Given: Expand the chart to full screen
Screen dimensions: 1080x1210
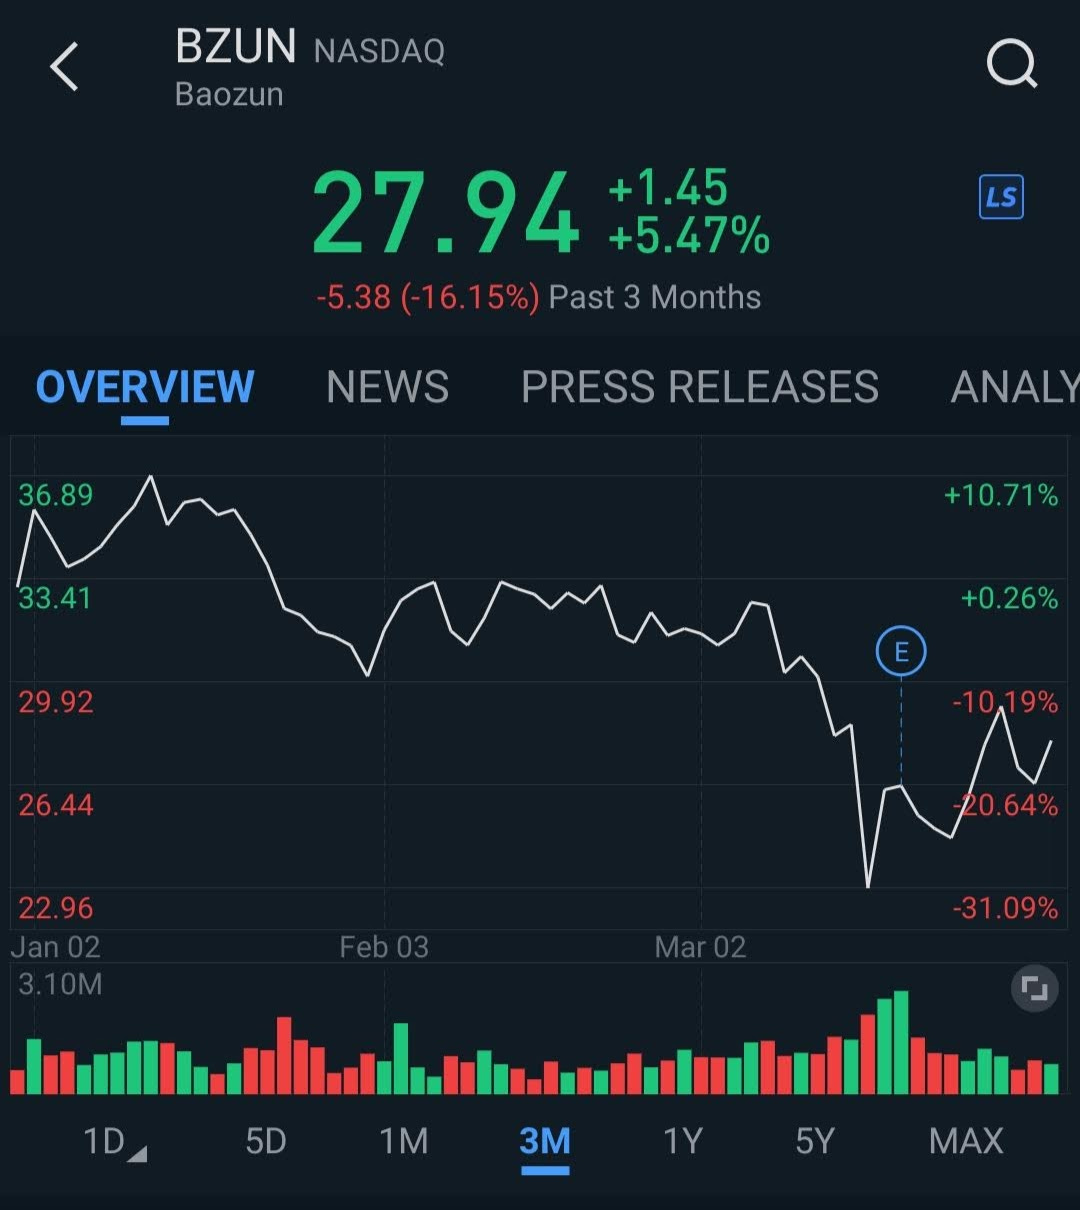Looking at the screenshot, I should point(1034,990).
